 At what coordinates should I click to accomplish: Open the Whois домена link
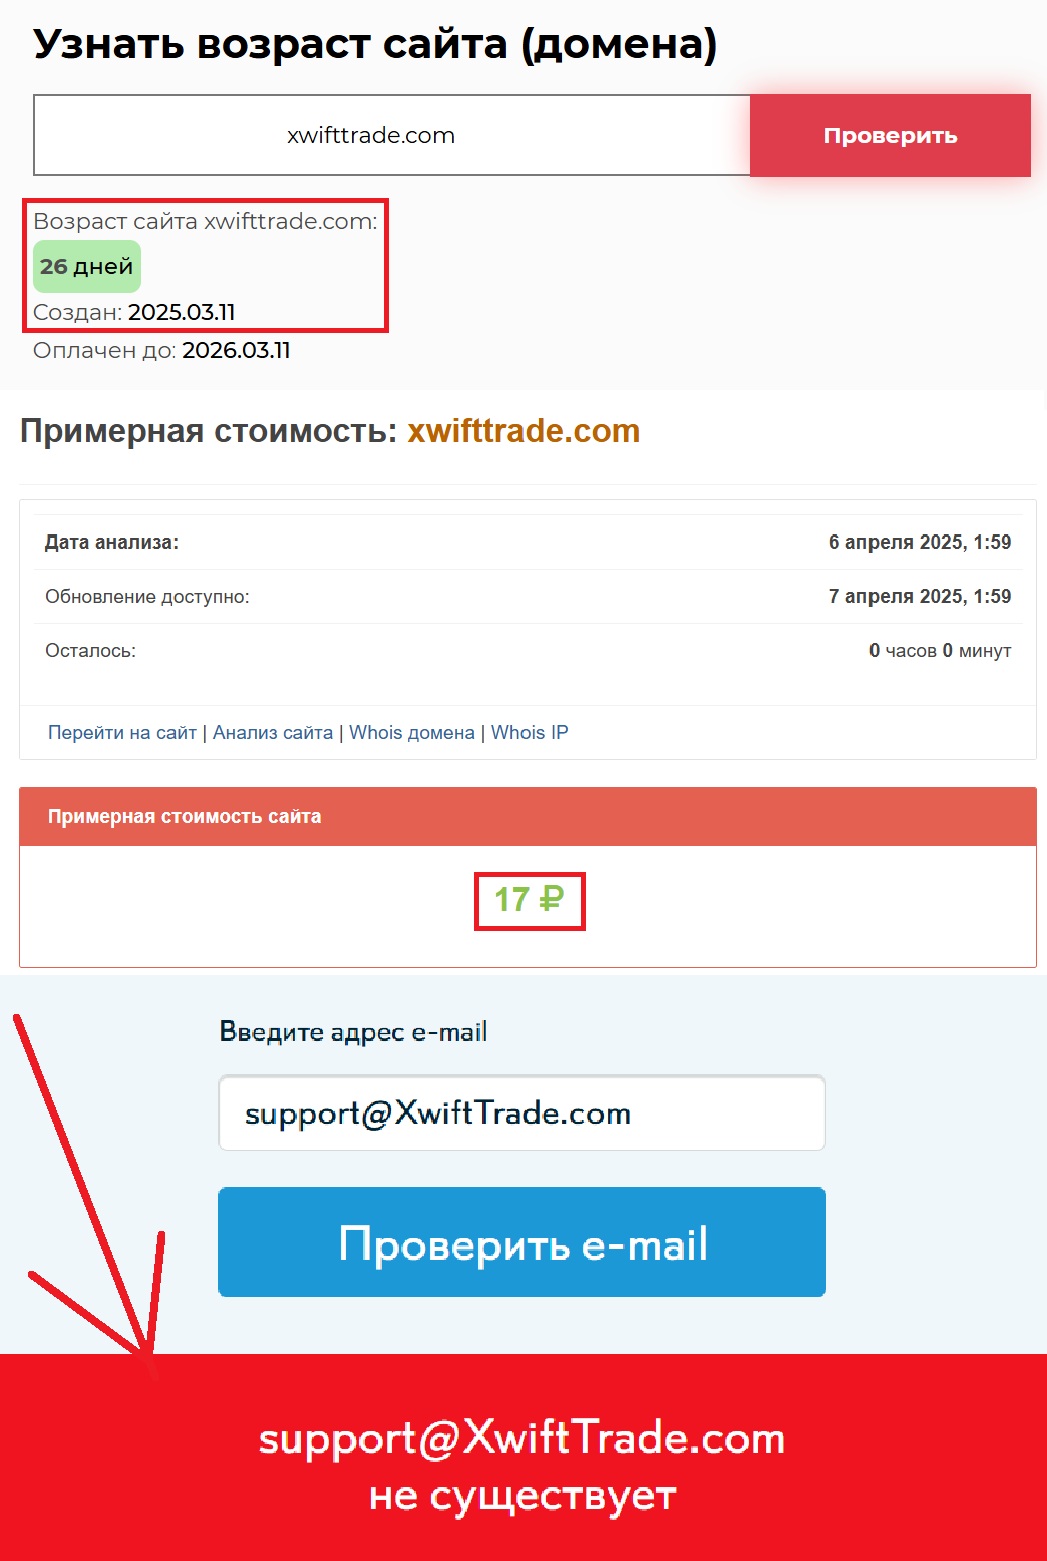click(412, 732)
